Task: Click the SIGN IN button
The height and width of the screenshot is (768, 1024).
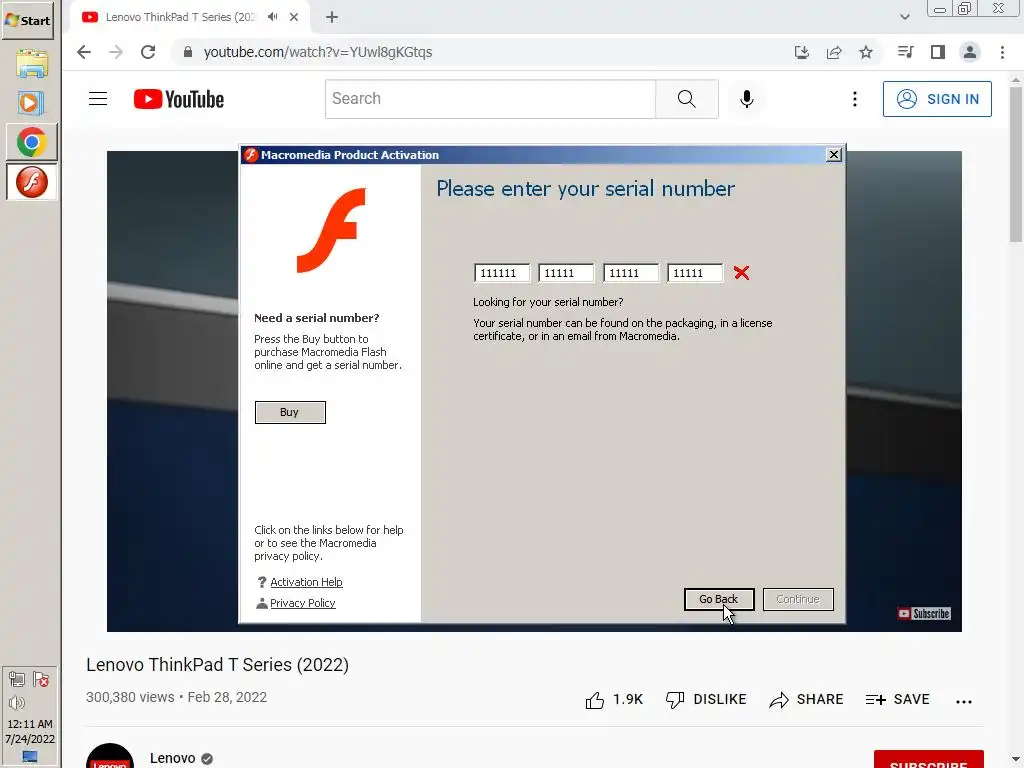Action: click(937, 99)
